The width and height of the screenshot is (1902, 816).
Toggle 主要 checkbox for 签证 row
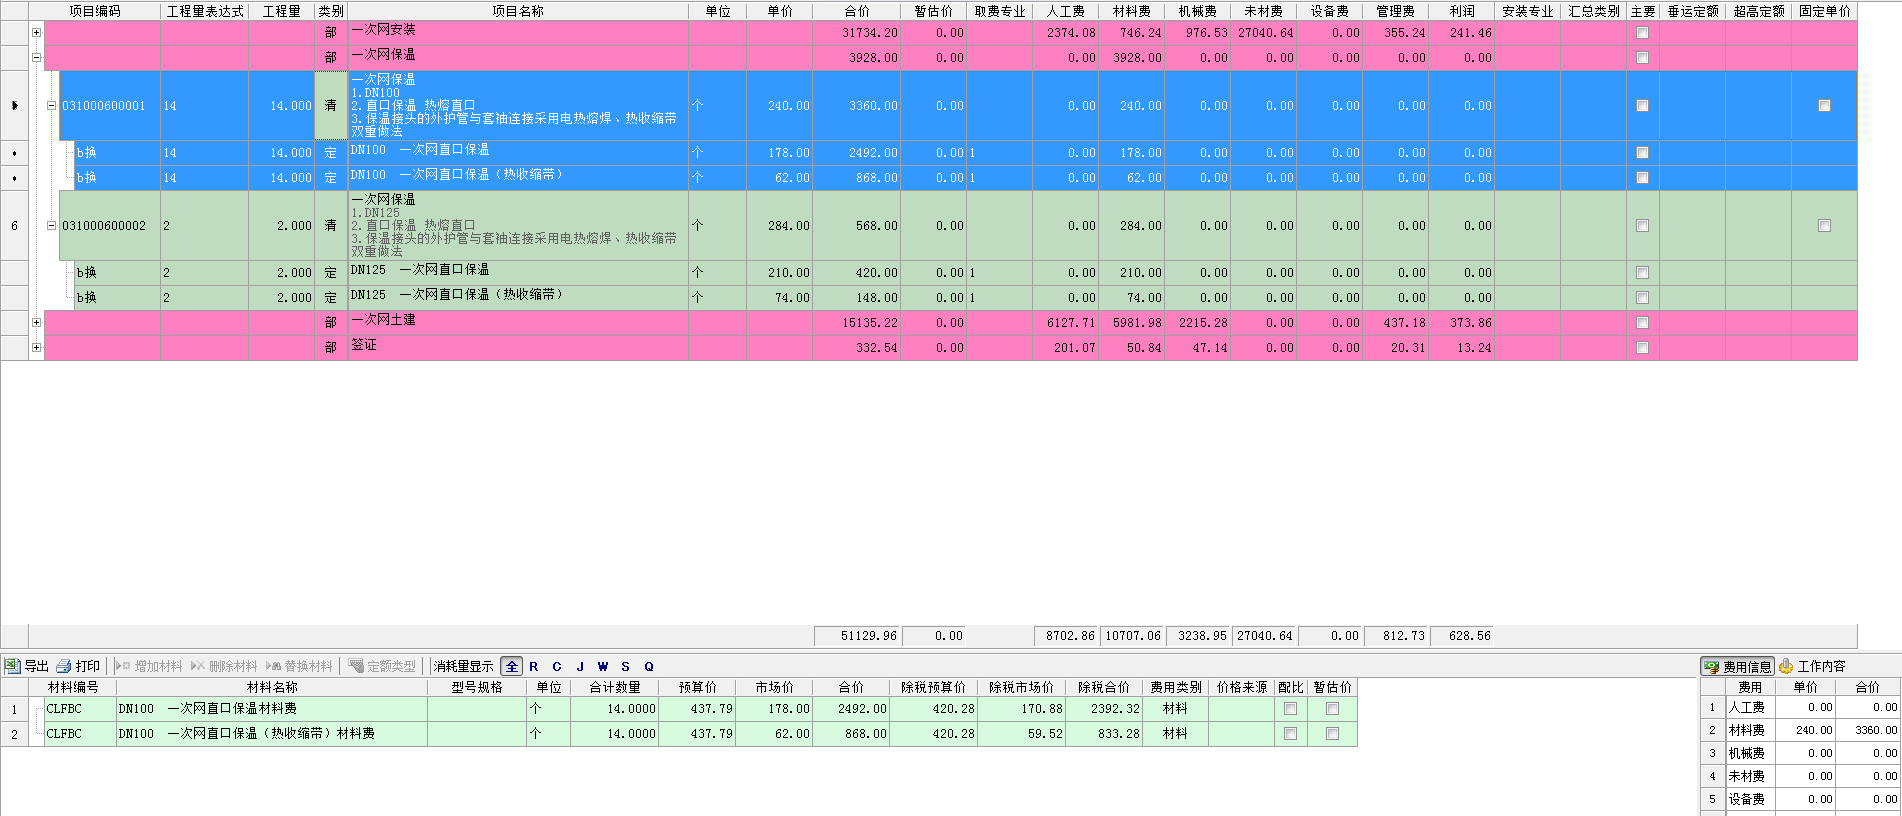pyautogui.click(x=1642, y=348)
